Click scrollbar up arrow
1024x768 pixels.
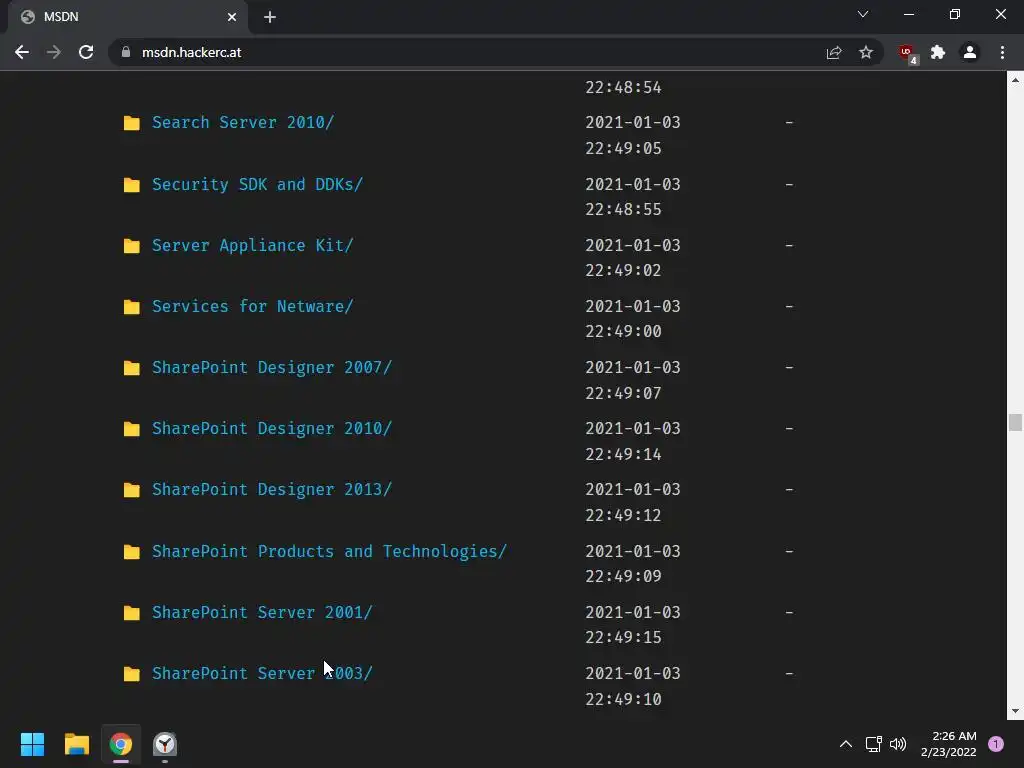click(x=1015, y=80)
